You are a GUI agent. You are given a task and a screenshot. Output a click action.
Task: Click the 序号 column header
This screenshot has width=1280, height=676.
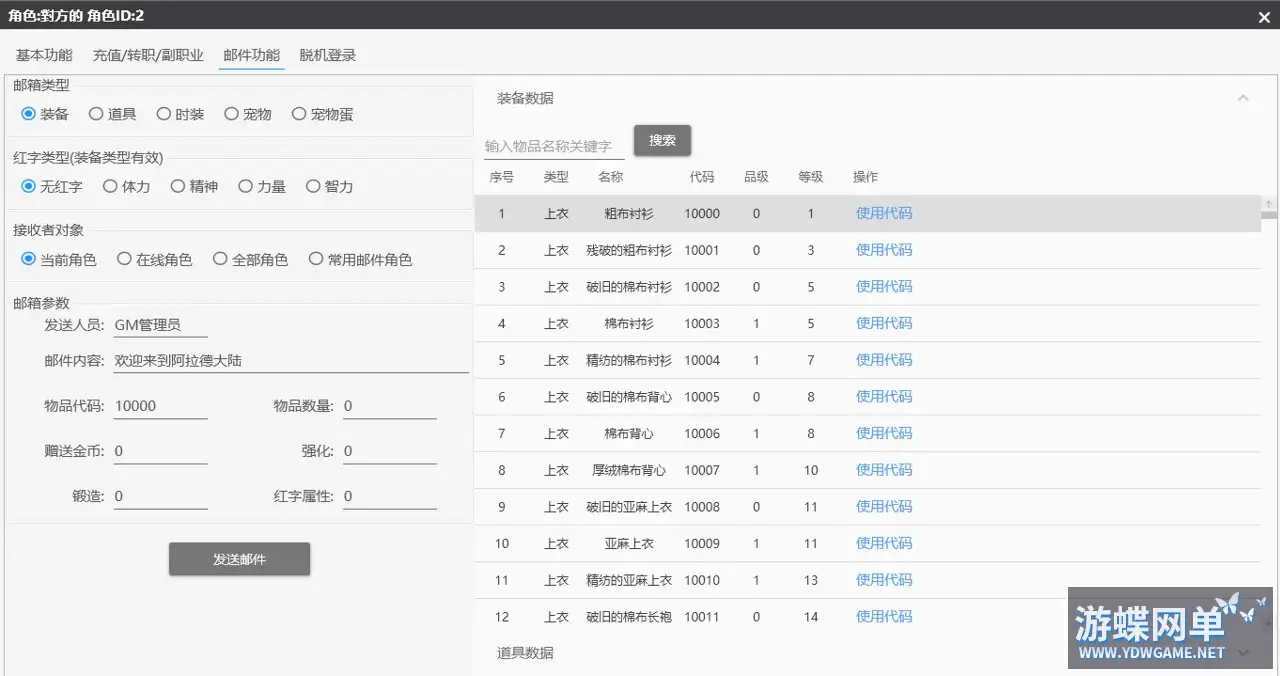tap(502, 177)
